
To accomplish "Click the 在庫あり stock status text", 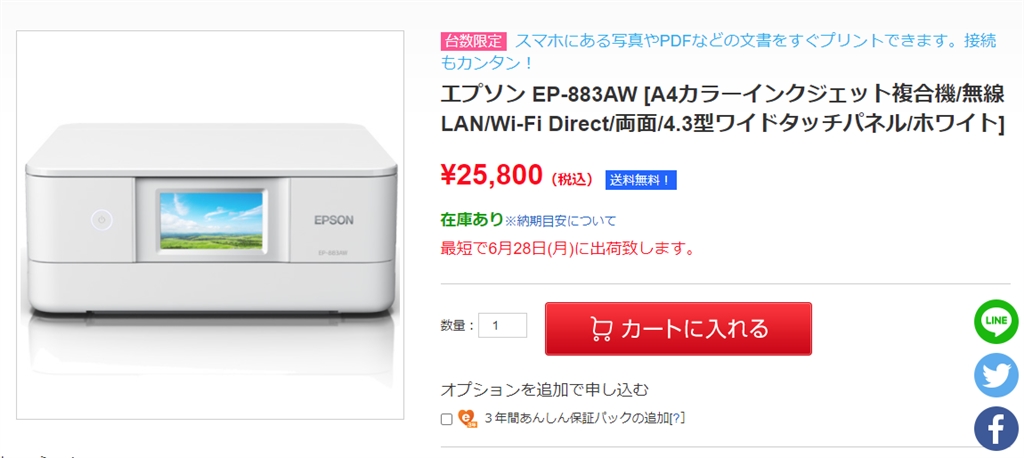I will click(x=471, y=220).
